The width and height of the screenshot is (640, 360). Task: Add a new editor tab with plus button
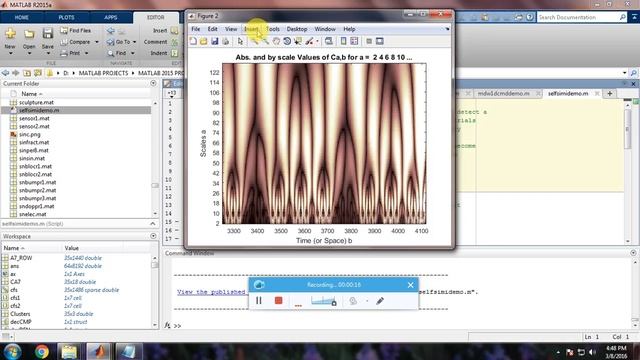click(x=609, y=93)
